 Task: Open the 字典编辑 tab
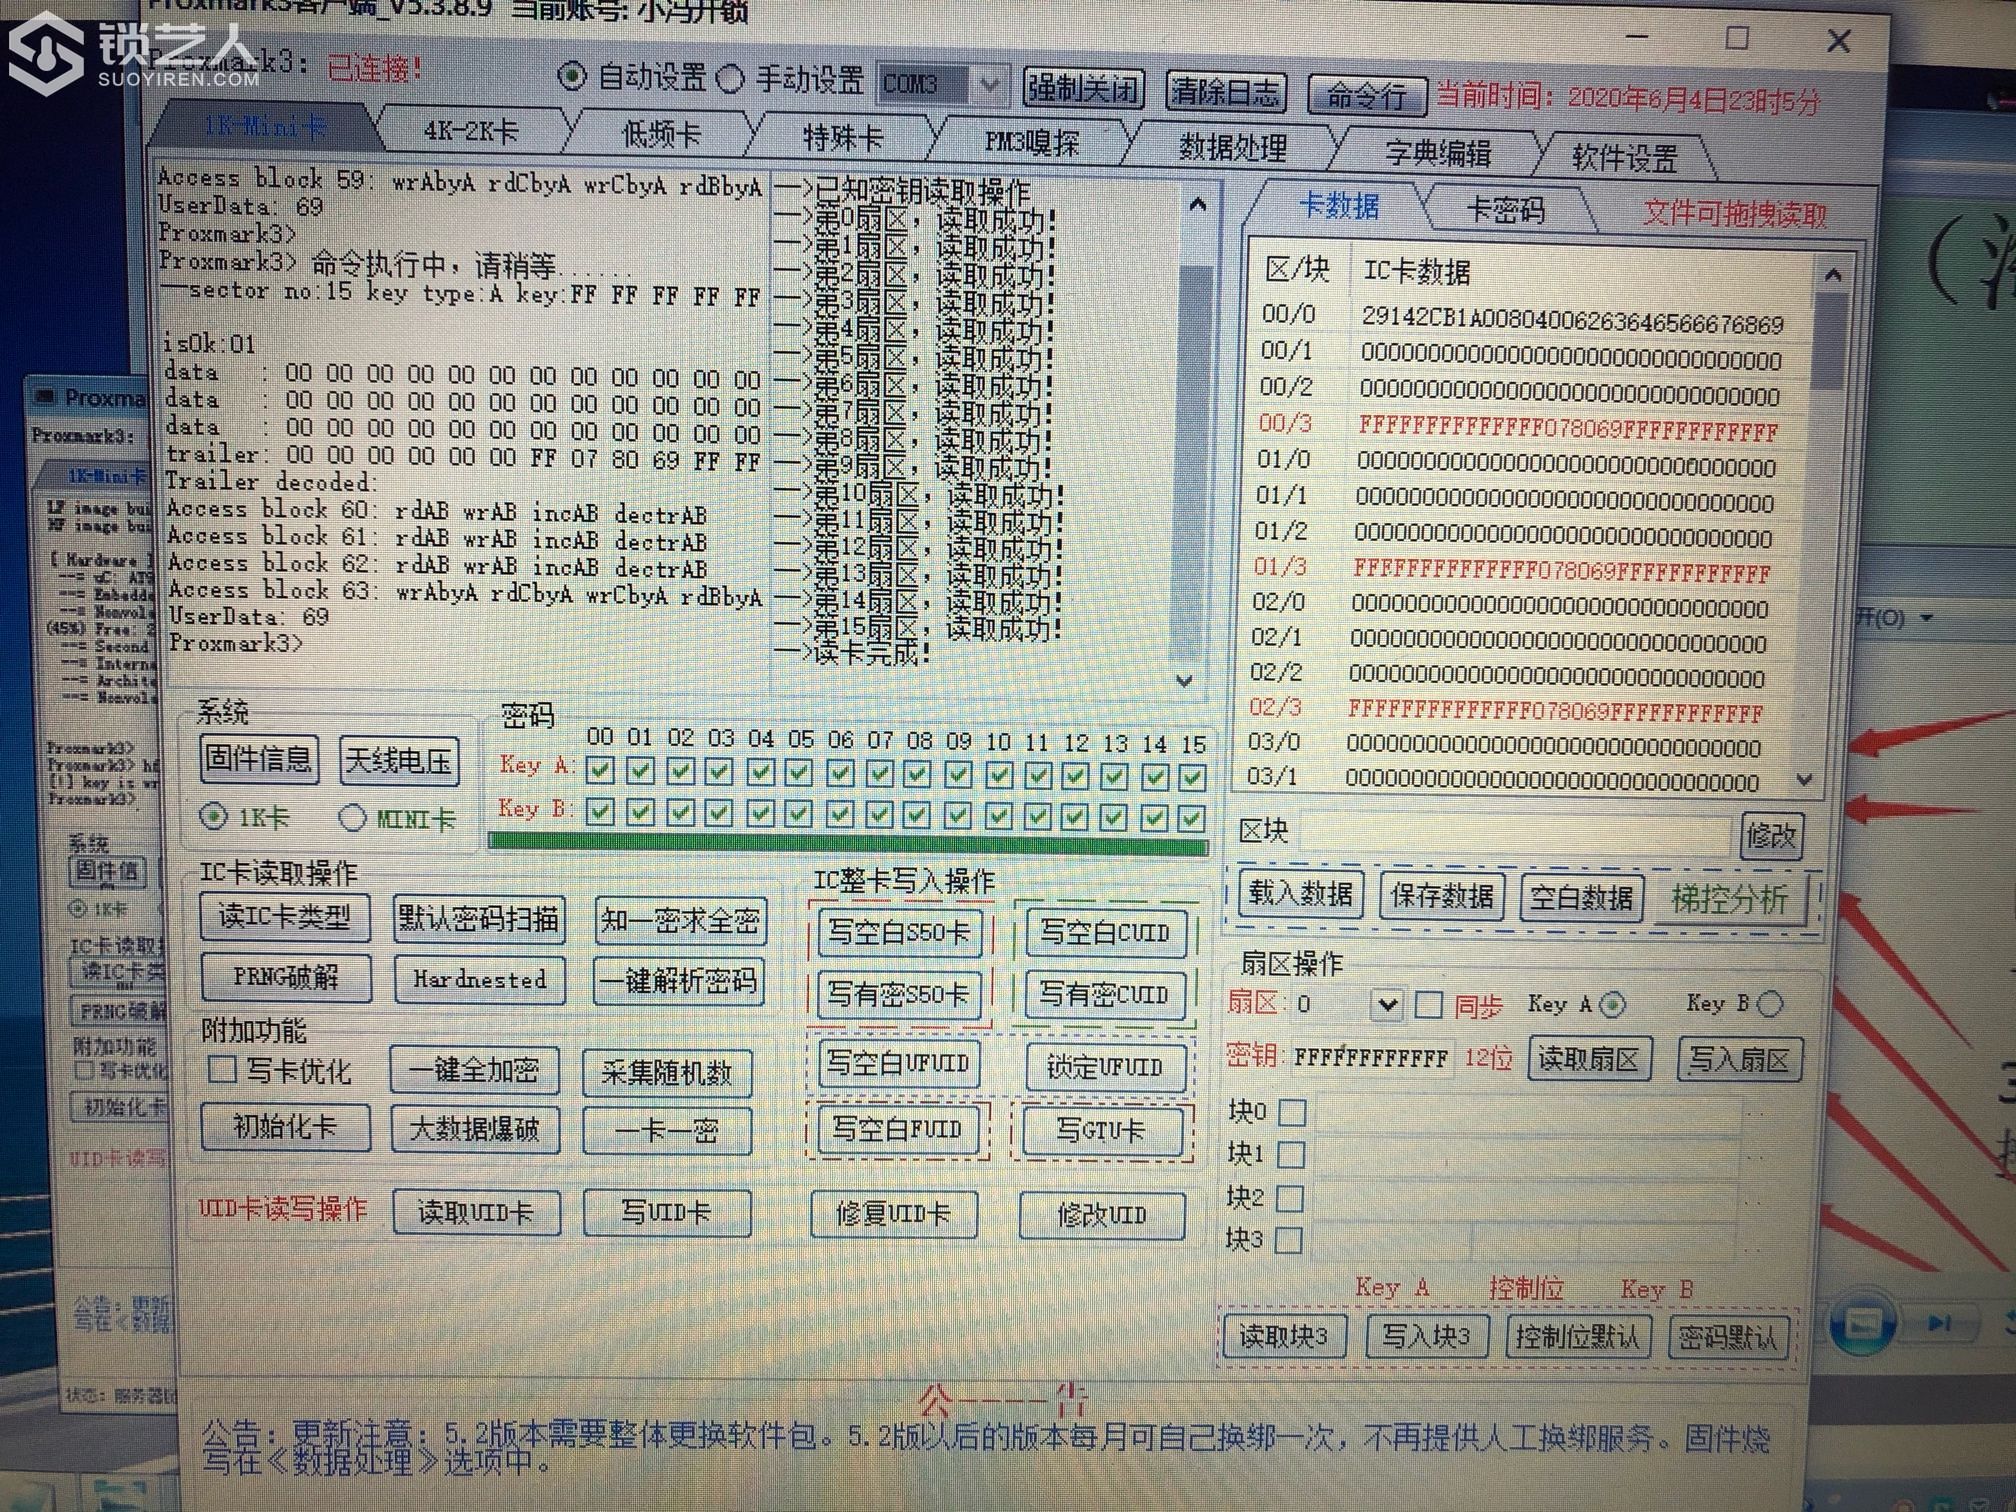1437,153
